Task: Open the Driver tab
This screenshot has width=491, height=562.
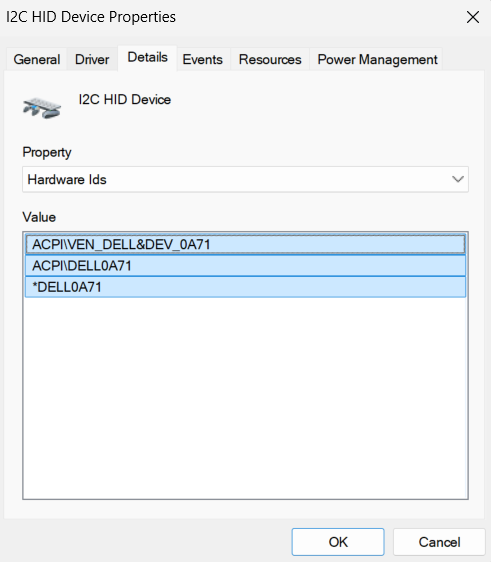Action: [x=92, y=59]
